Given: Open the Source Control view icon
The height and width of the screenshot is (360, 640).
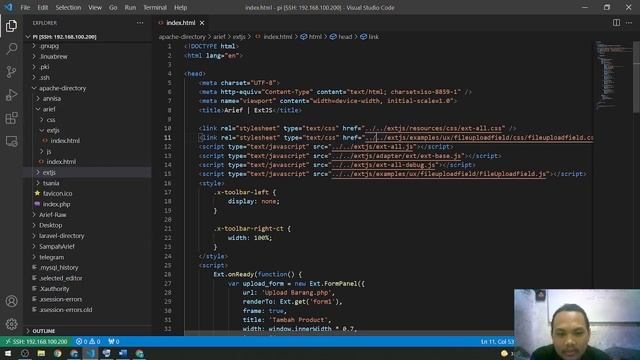Looking at the screenshot, I should pyautogui.click(x=11, y=72).
